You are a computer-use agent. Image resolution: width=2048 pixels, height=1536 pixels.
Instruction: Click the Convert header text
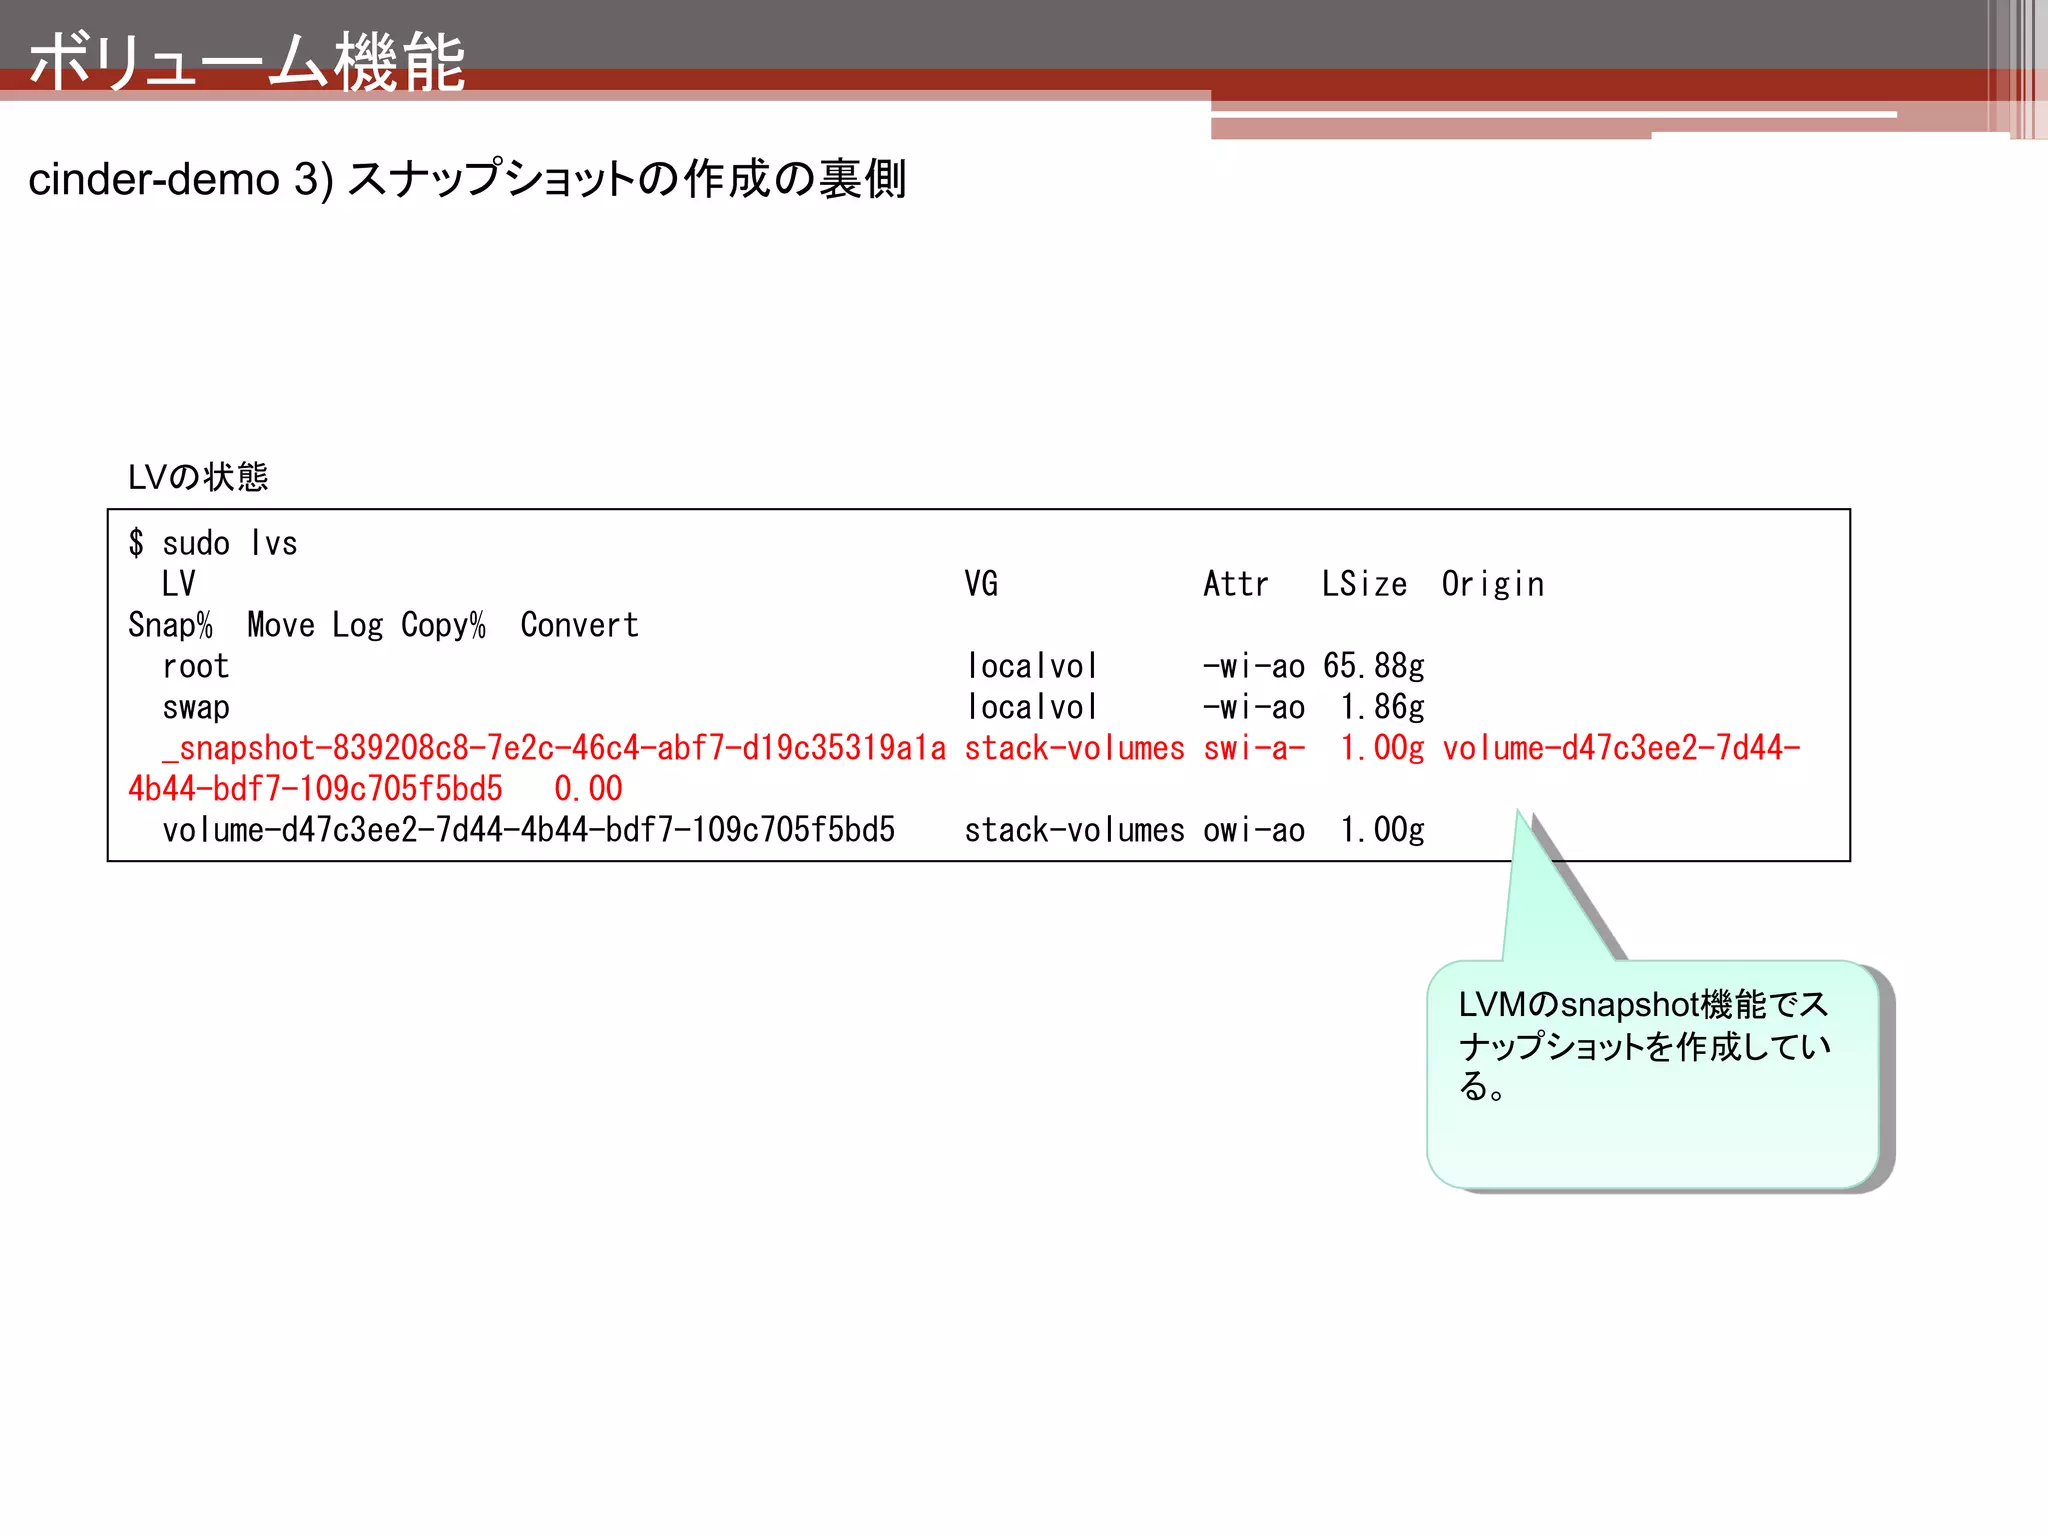pos(579,625)
